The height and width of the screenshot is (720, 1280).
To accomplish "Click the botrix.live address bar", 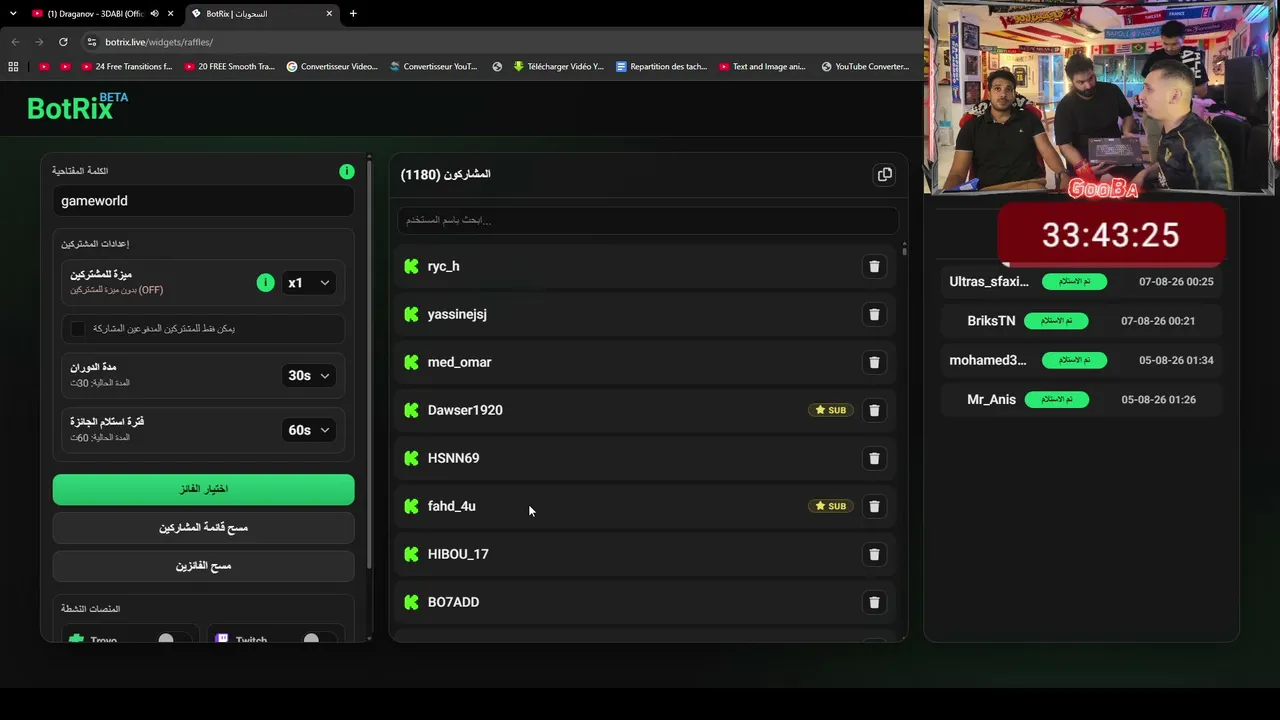I will pos(500,42).
